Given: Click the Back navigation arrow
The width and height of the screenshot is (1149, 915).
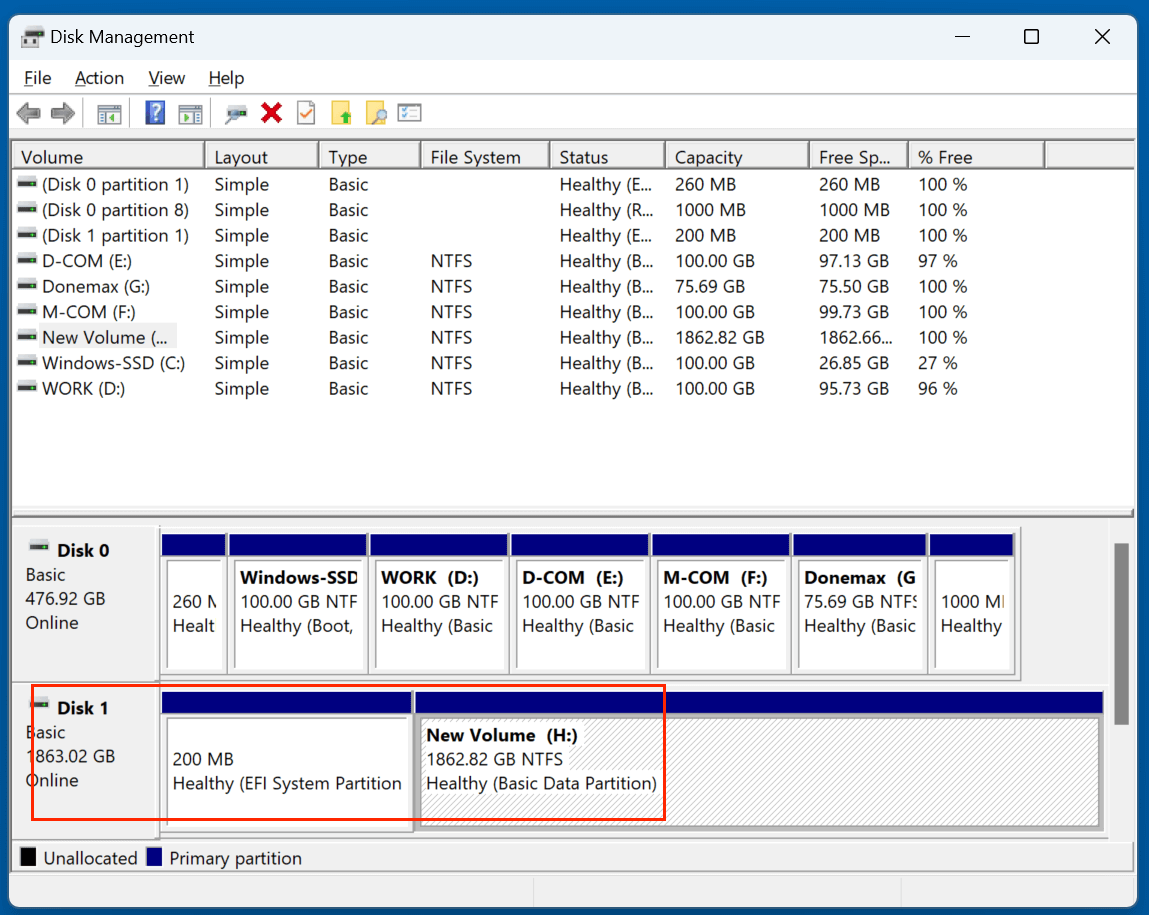Looking at the screenshot, I should [x=28, y=112].
